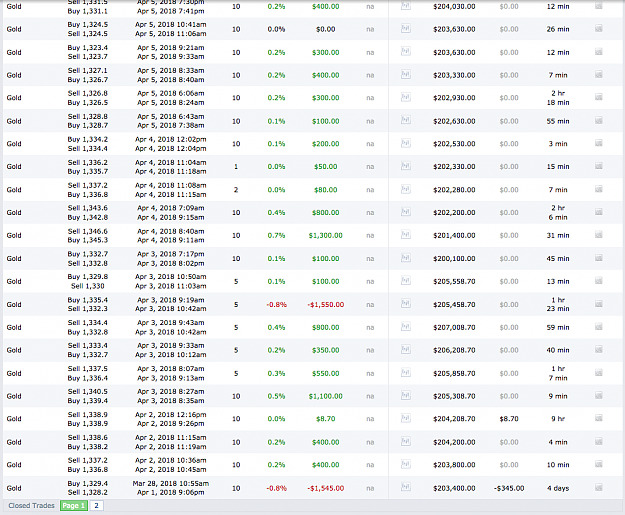Open chart icon for the $204,208.70 balance row
The image size is (625, 515).
pyautogui.click(x=406, y=418)
